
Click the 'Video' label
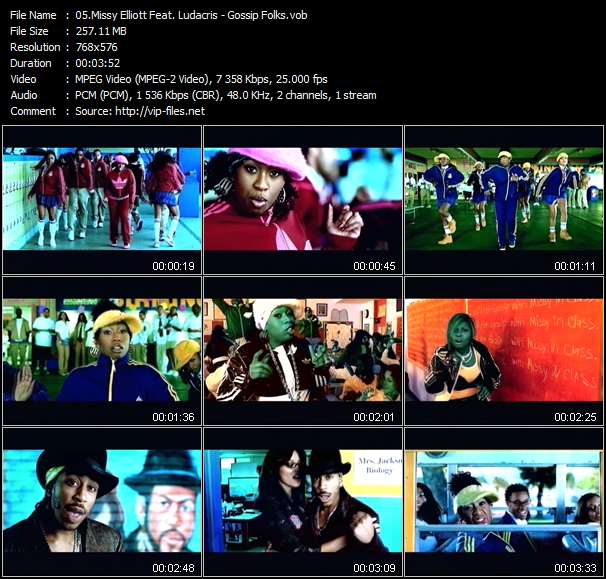tap(23, 79)
